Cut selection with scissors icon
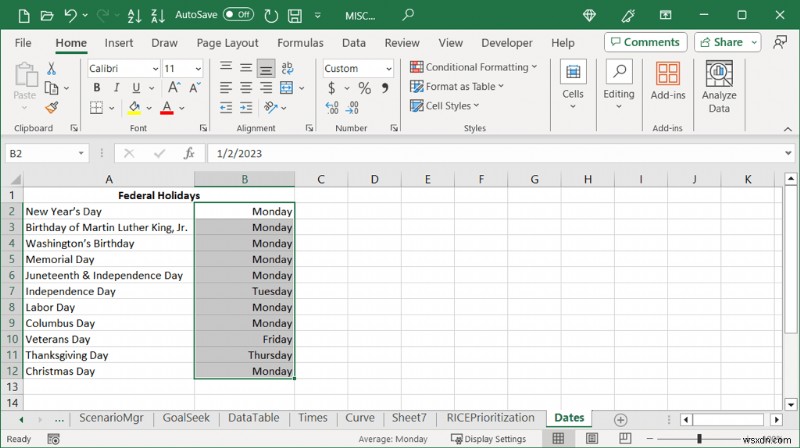The height and width of the screenshot is (448, 800). click(x=51, y=68)
